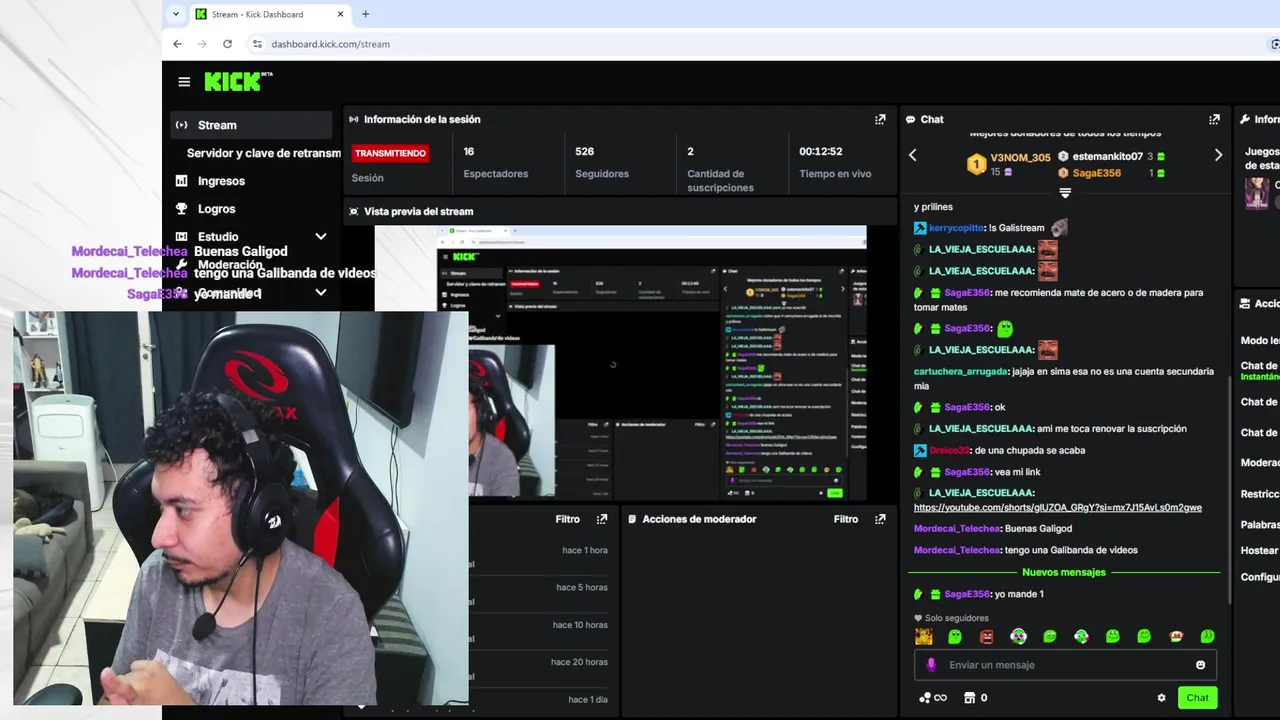Click the green Chat send button
Screen dimensions: 1280x720
pyautogui.click(x=1197, y=698)
